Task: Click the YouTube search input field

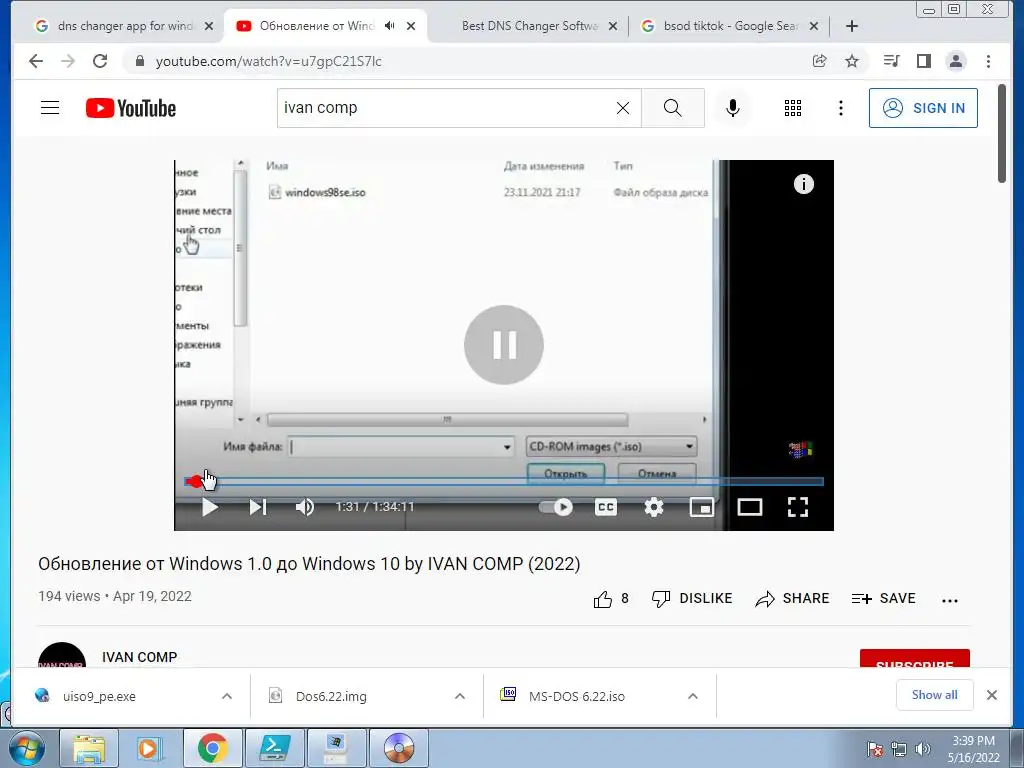Action: coord(447,108)
